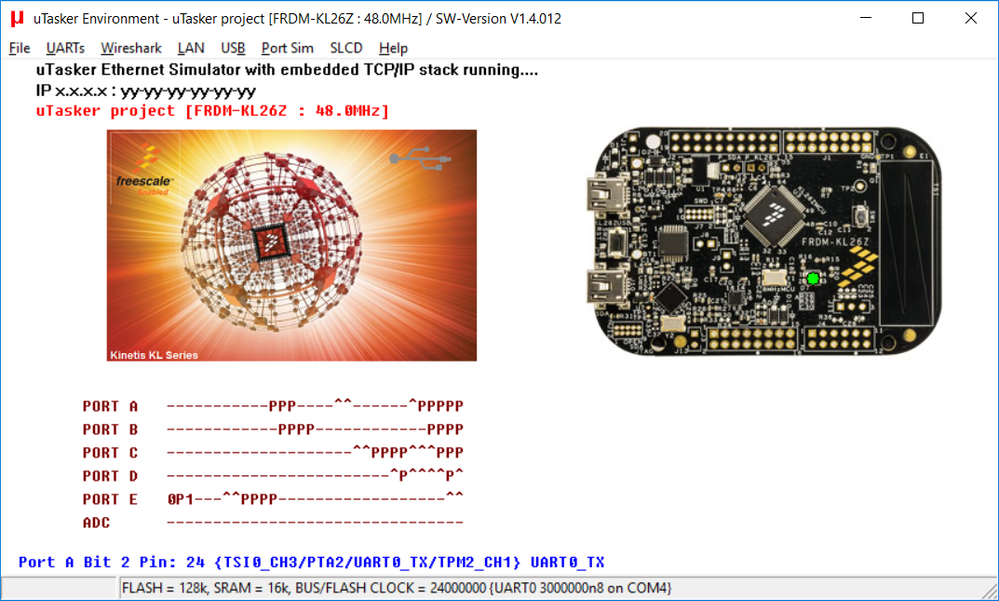This screenshot has height=601, width=999.
Task: Open the UARTs menu
Action: tap(65, 48)
